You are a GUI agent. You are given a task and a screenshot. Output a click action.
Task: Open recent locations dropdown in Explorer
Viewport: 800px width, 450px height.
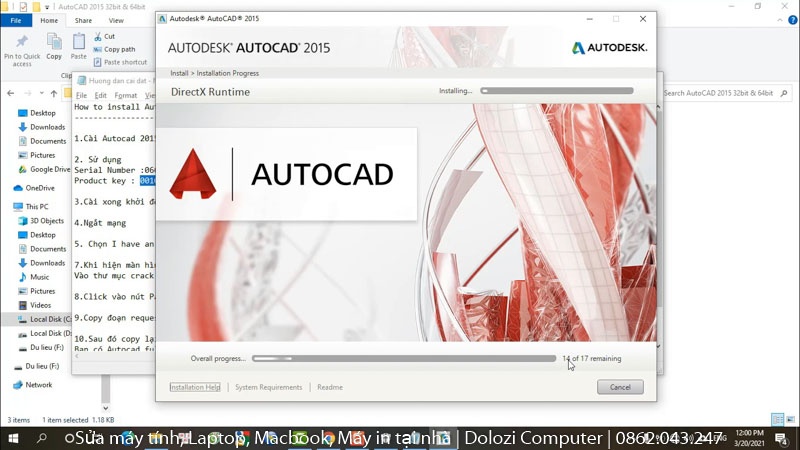pos(41,93)
